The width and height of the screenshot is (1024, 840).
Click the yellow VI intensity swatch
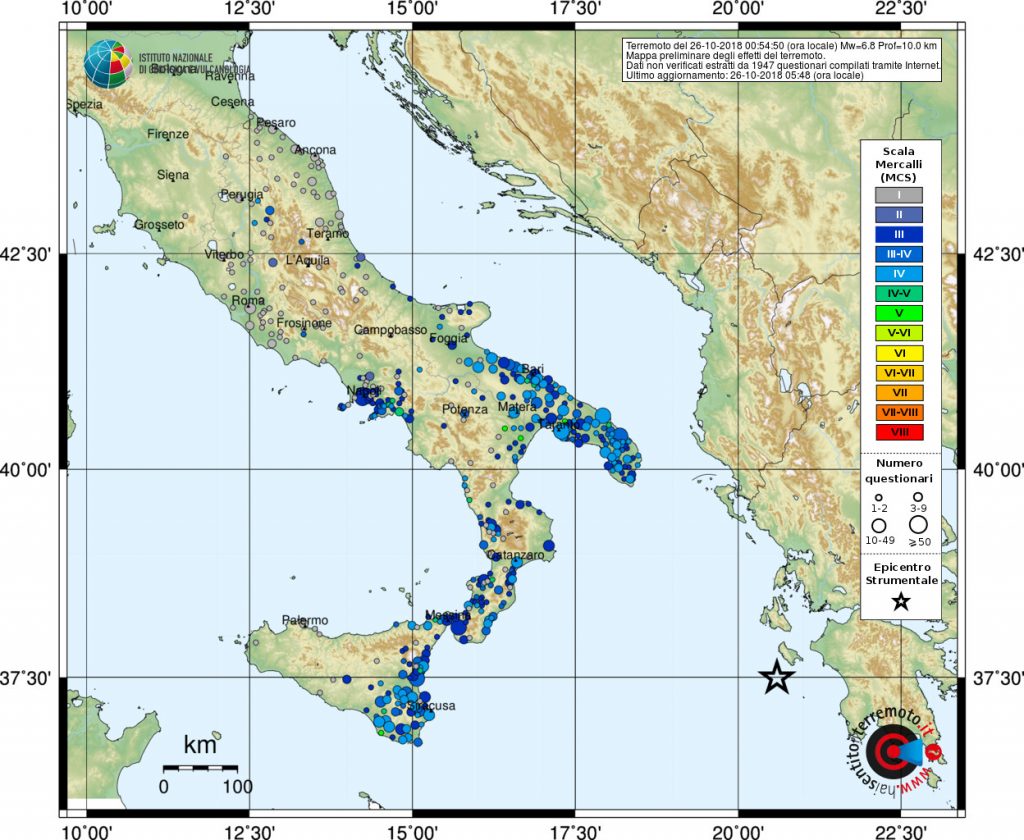coord(899,351)
